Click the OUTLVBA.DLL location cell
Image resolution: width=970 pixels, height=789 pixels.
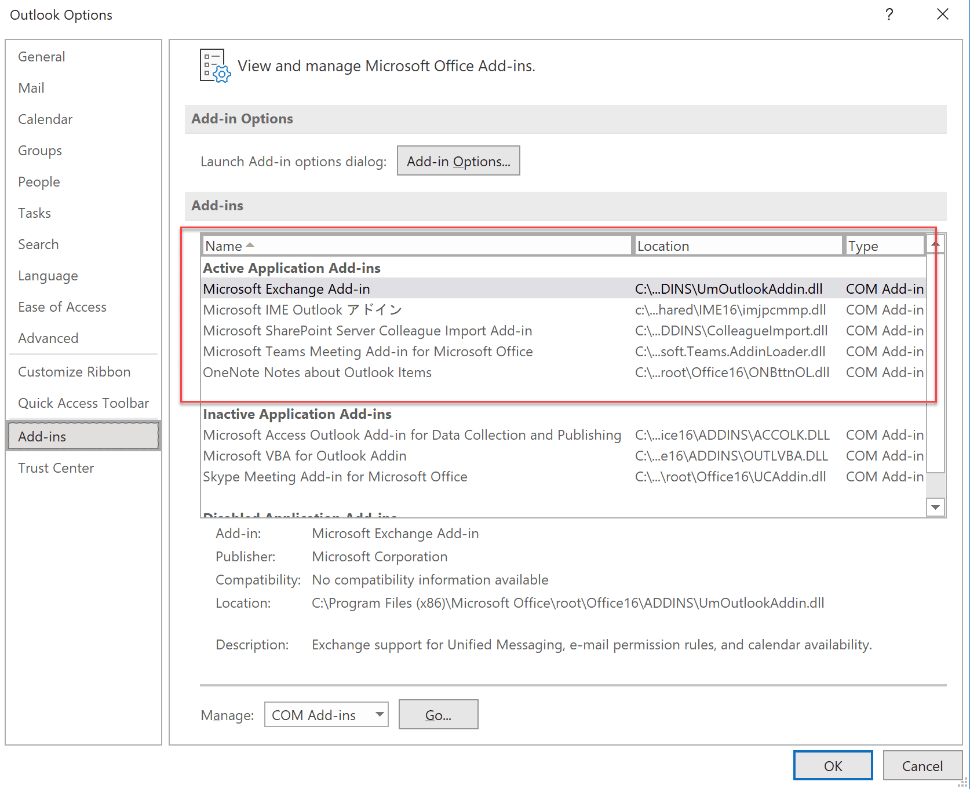pos(731,456)
